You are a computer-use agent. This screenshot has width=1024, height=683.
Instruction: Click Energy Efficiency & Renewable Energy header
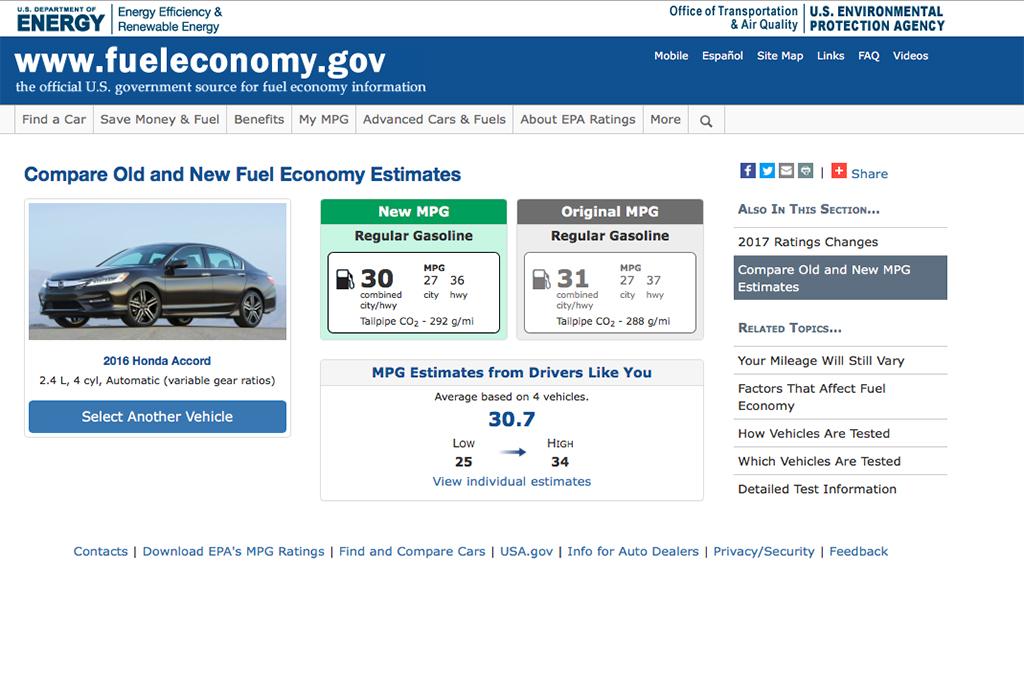170,19
